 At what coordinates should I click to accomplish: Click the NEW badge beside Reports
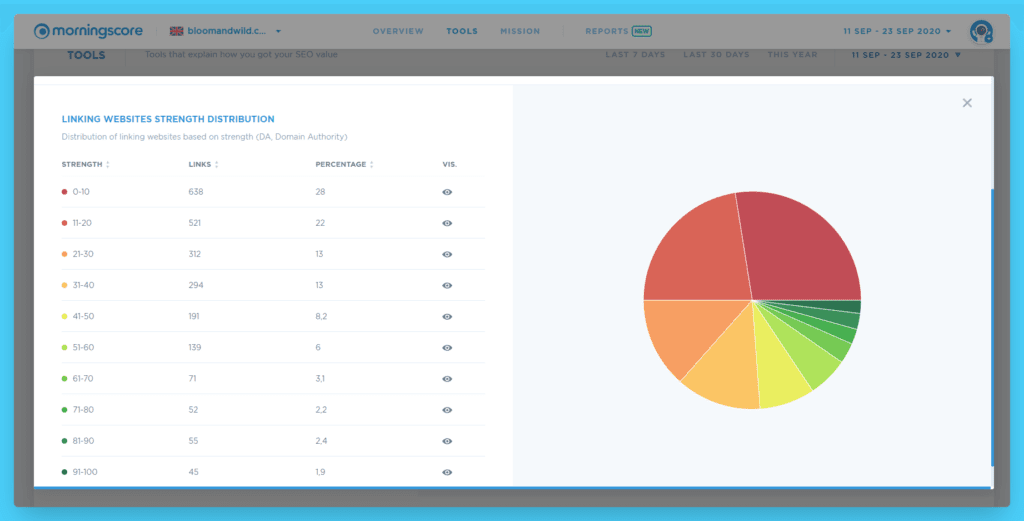(641, 31)
